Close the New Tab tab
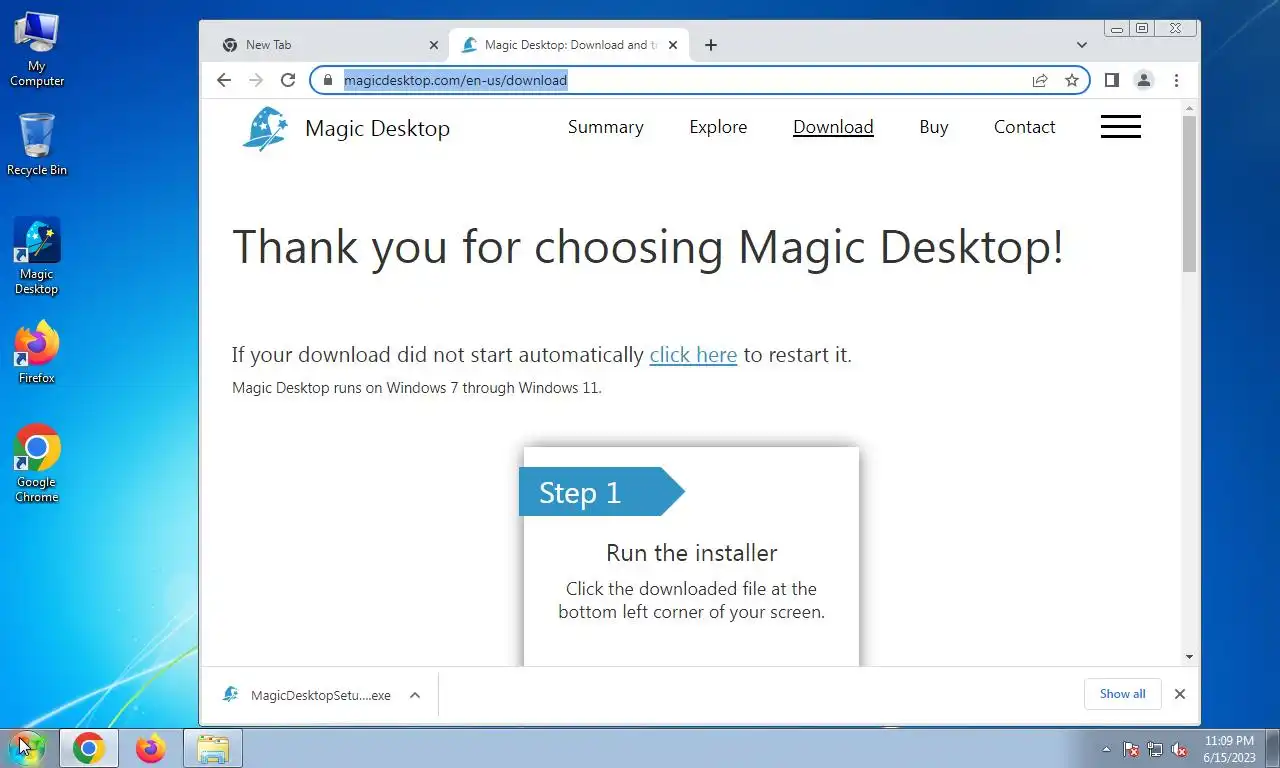This screenshot has width=1280, height=768. coord(434,45)
